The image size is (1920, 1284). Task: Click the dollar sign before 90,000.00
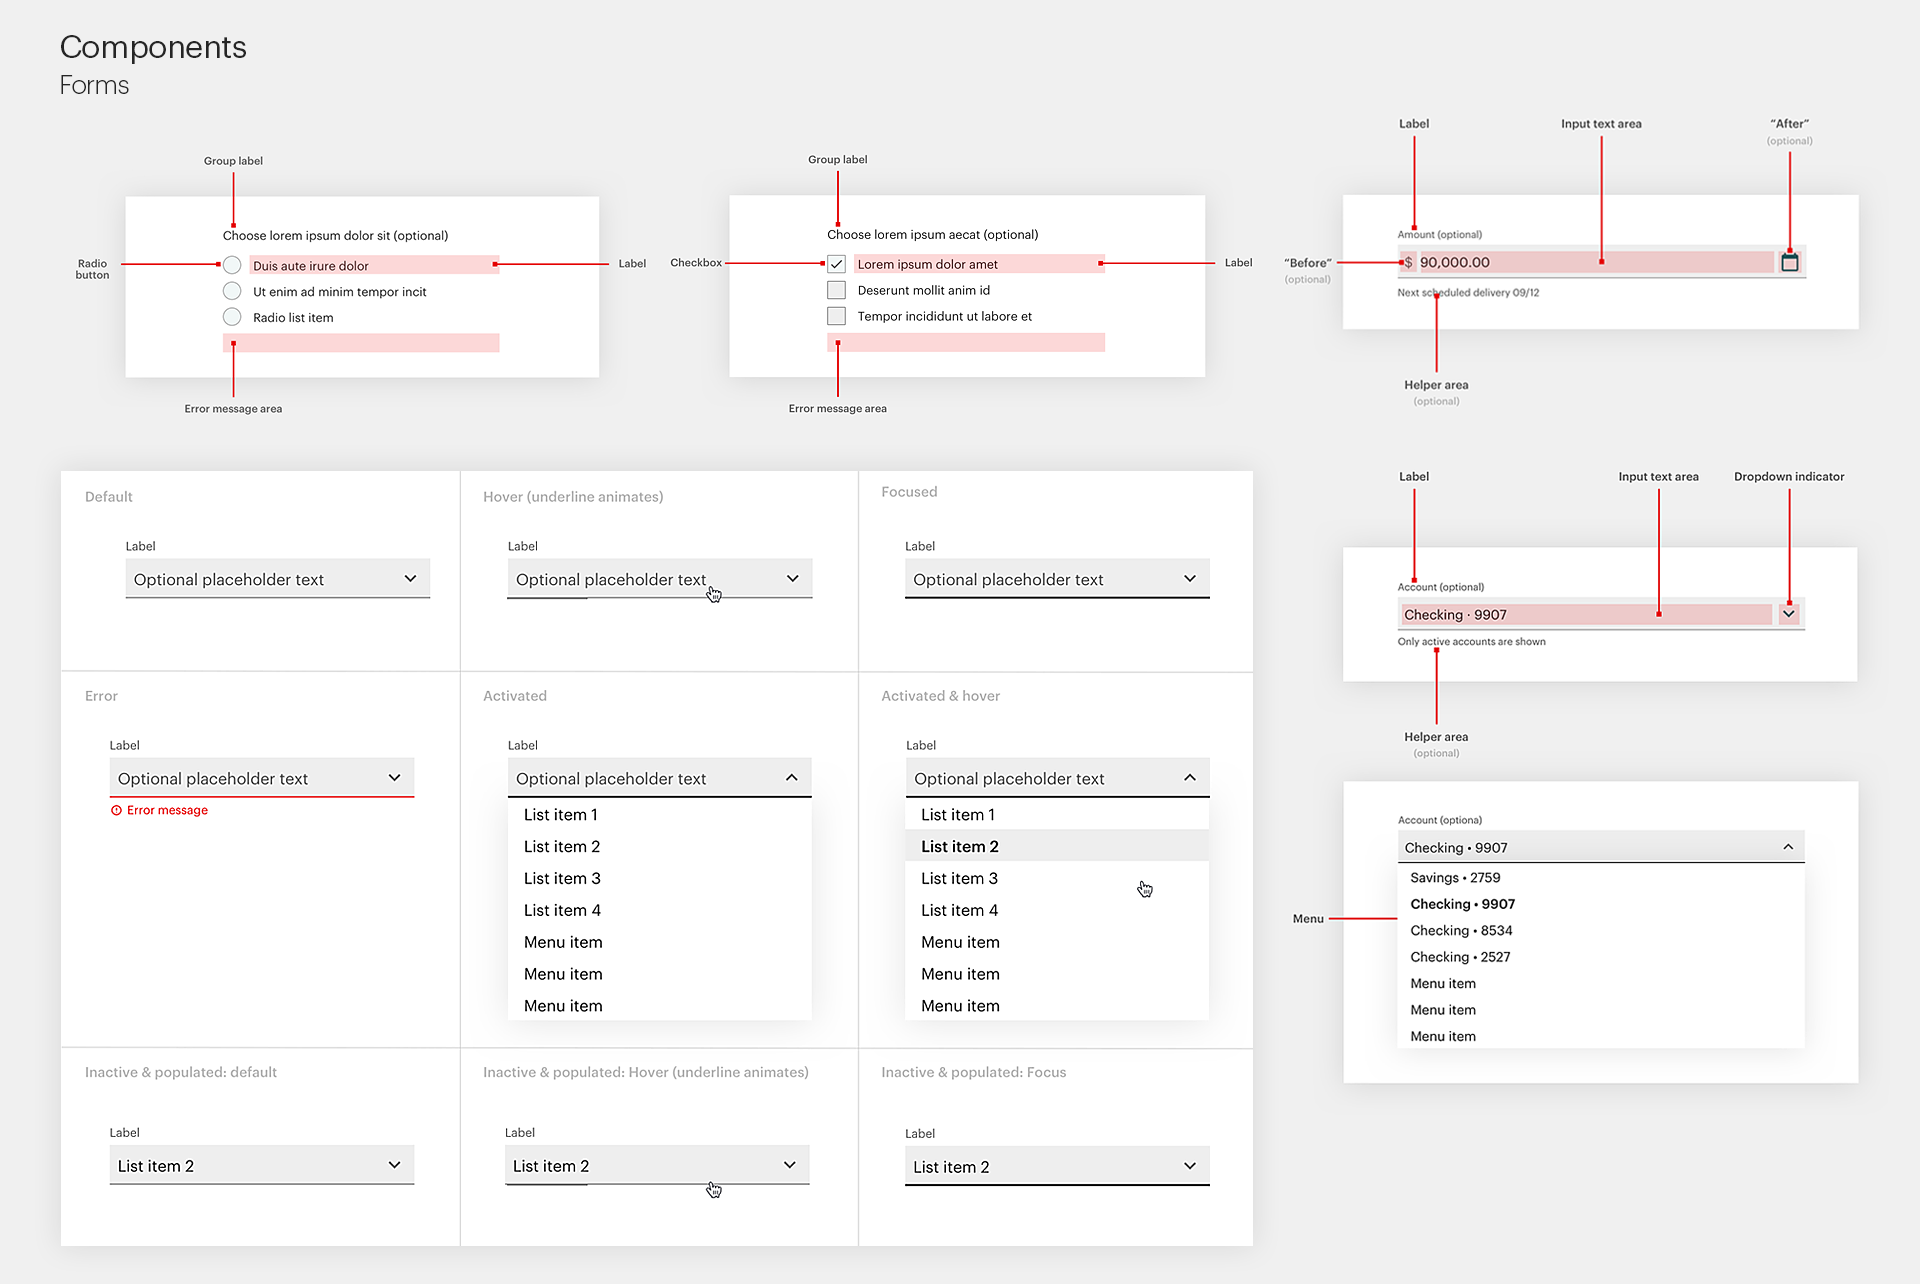[1408, 262]
